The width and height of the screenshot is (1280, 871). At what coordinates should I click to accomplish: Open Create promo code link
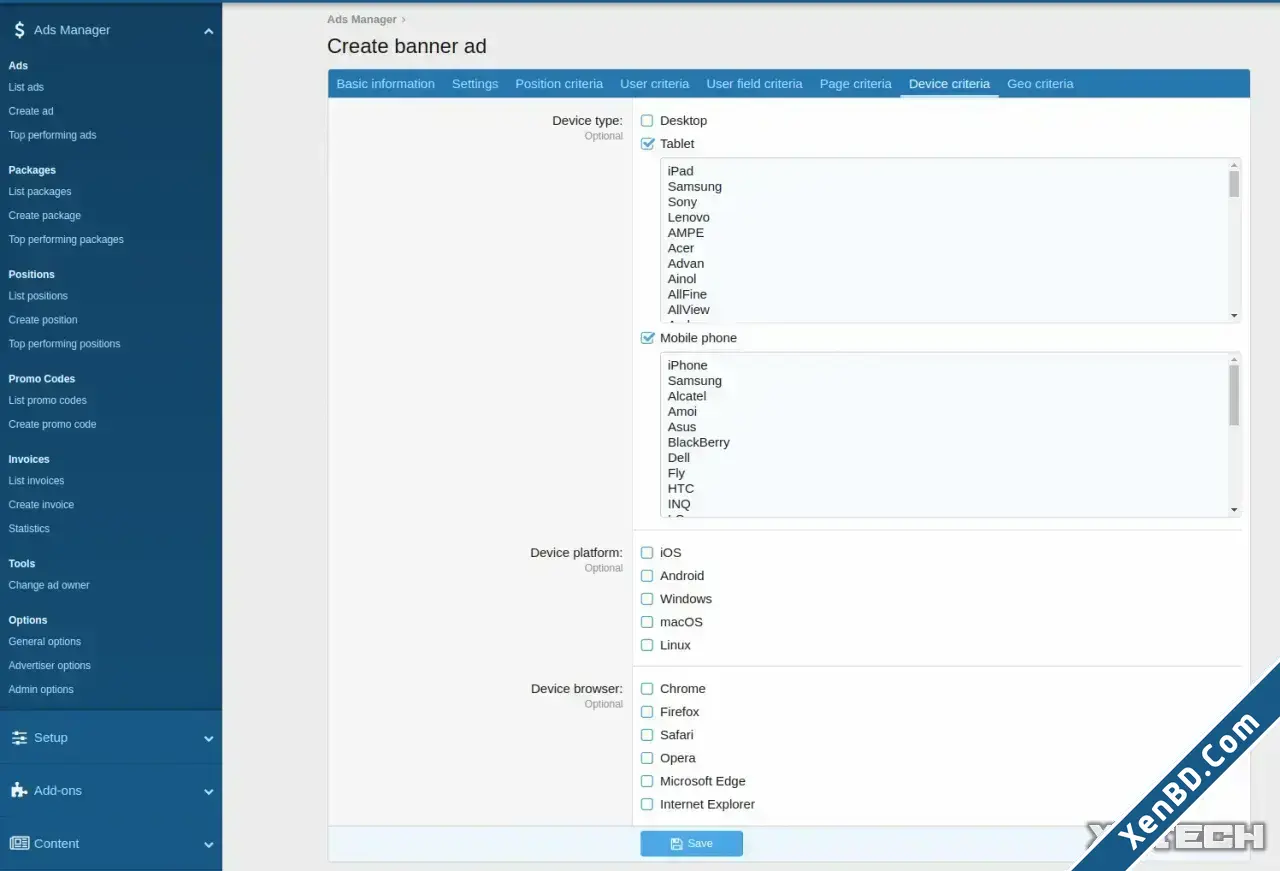pyautogui.click(x=52, y=424)
